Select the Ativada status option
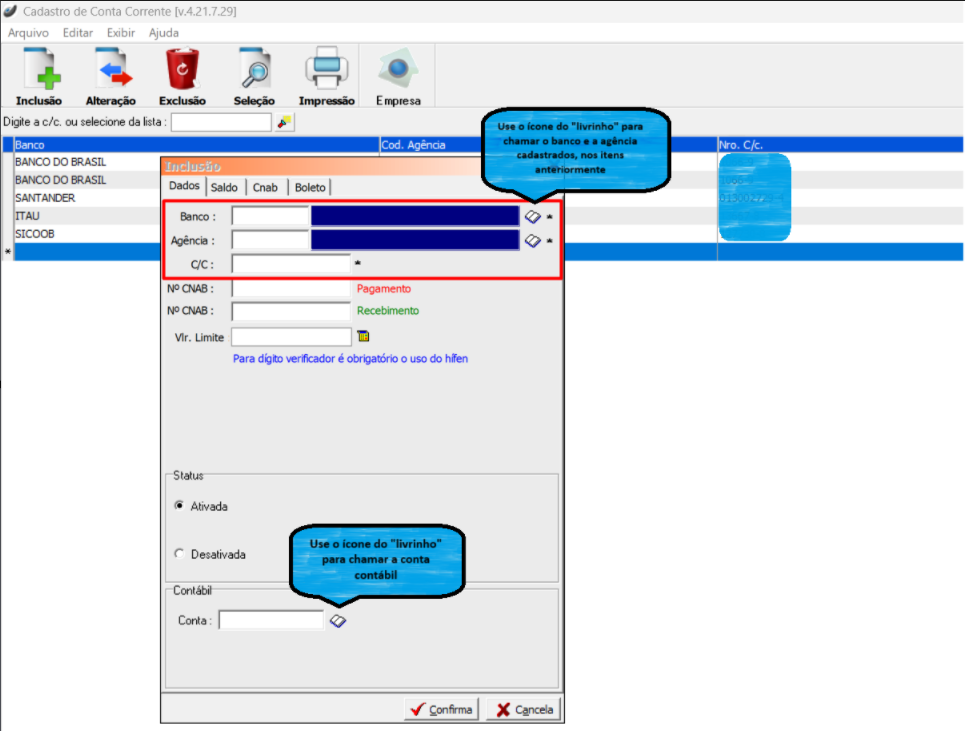 click(x=180, y=506)
